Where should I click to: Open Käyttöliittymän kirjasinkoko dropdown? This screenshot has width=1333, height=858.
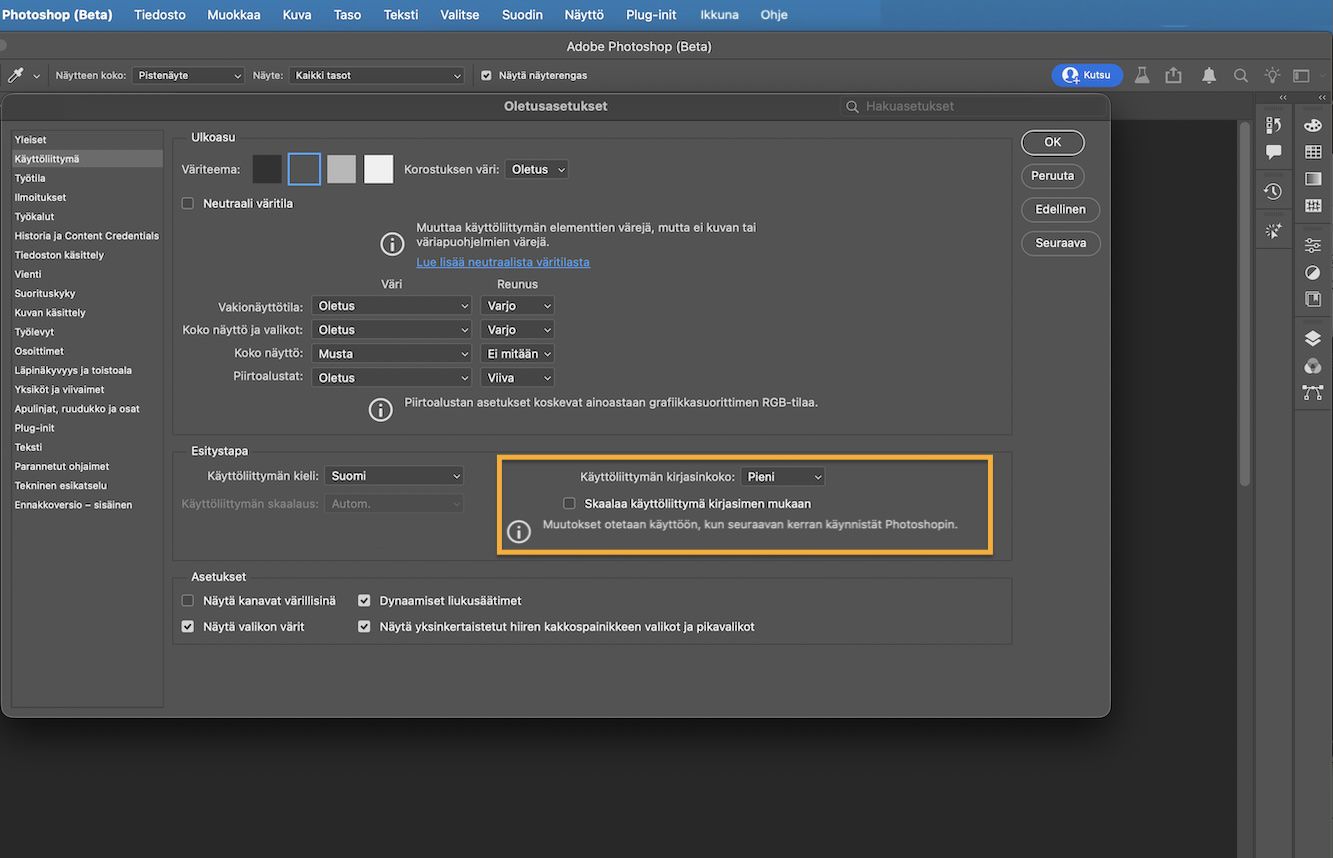[x=782, y=477]
